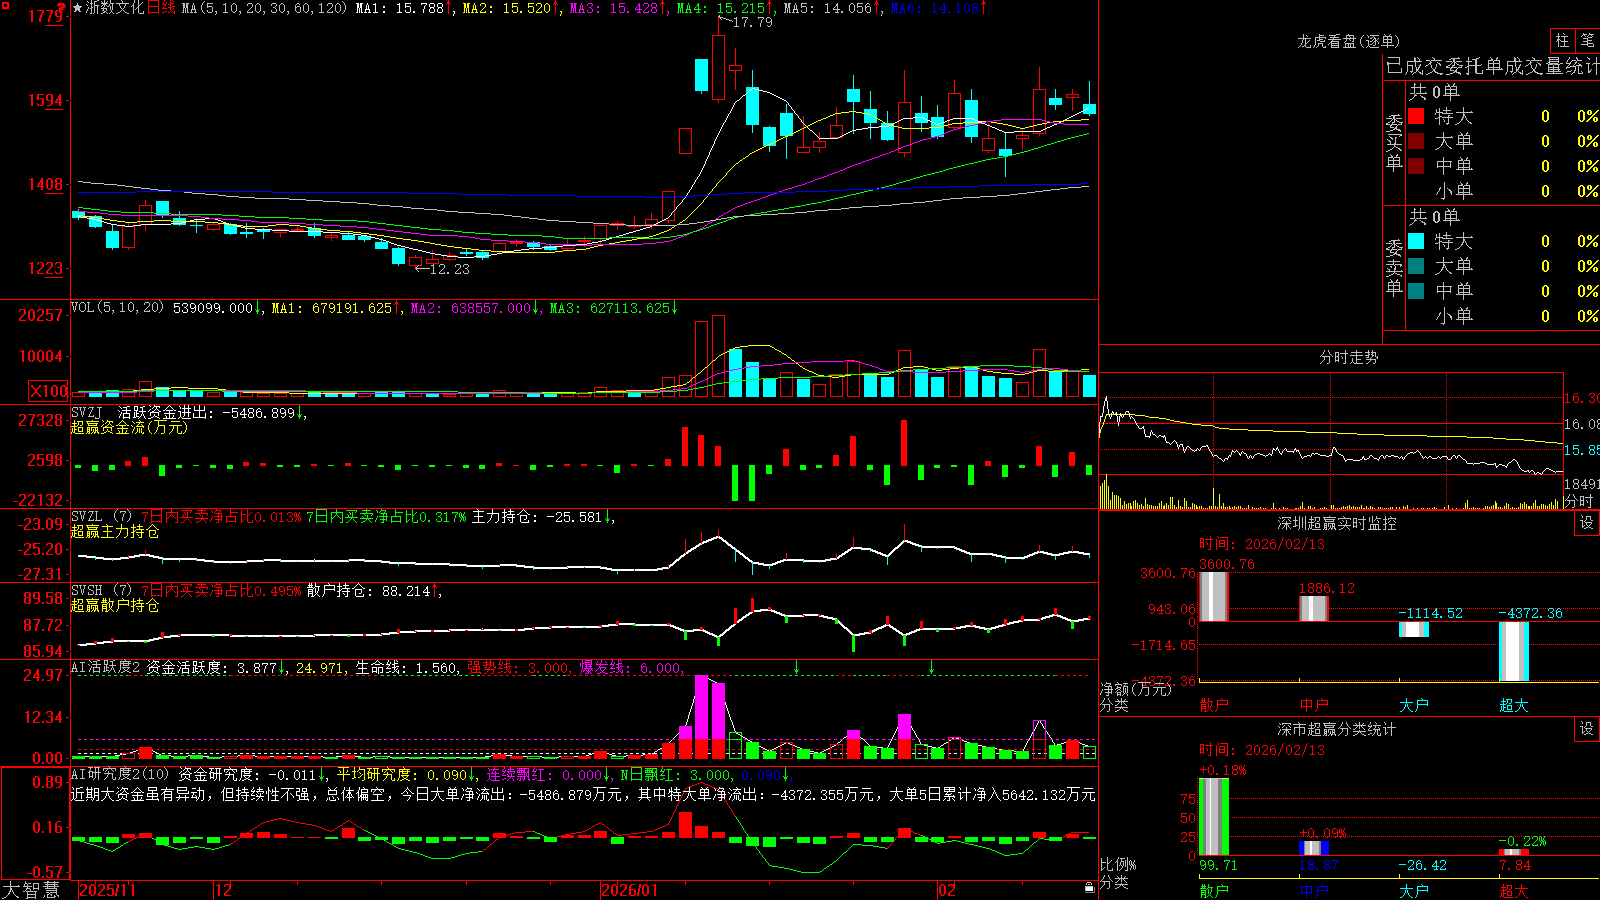The height and width of the screenshot is (900, 1600).
Task: Open 设 settings for 深圳超赢实时监控
Action: click(1587, 523)
